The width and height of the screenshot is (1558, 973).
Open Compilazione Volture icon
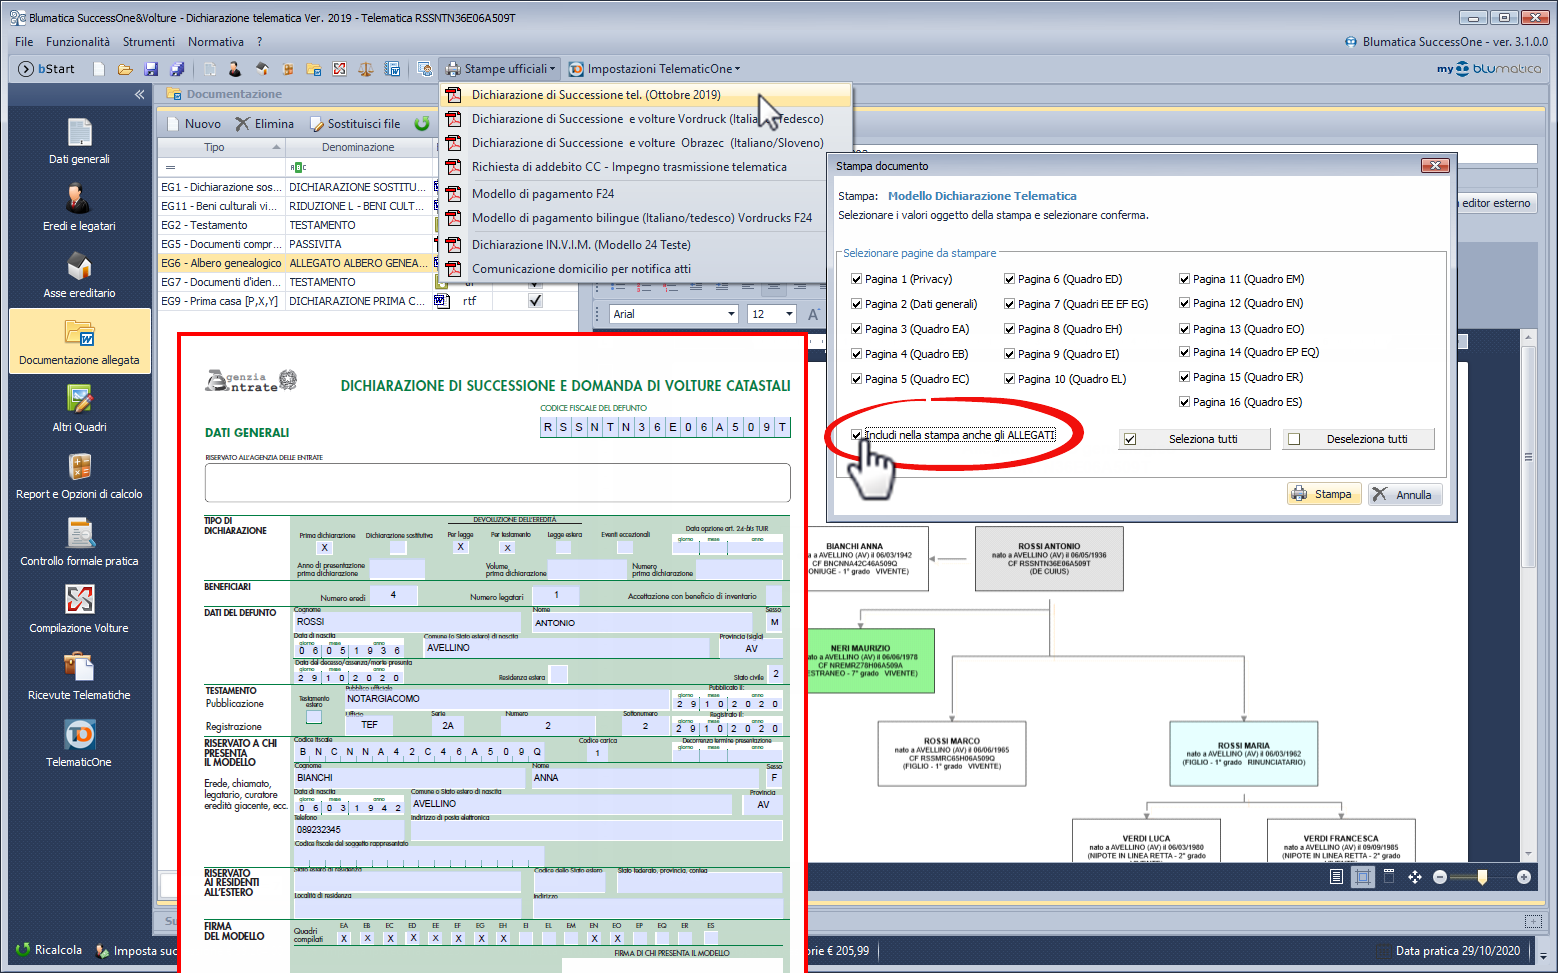[79, 601]
